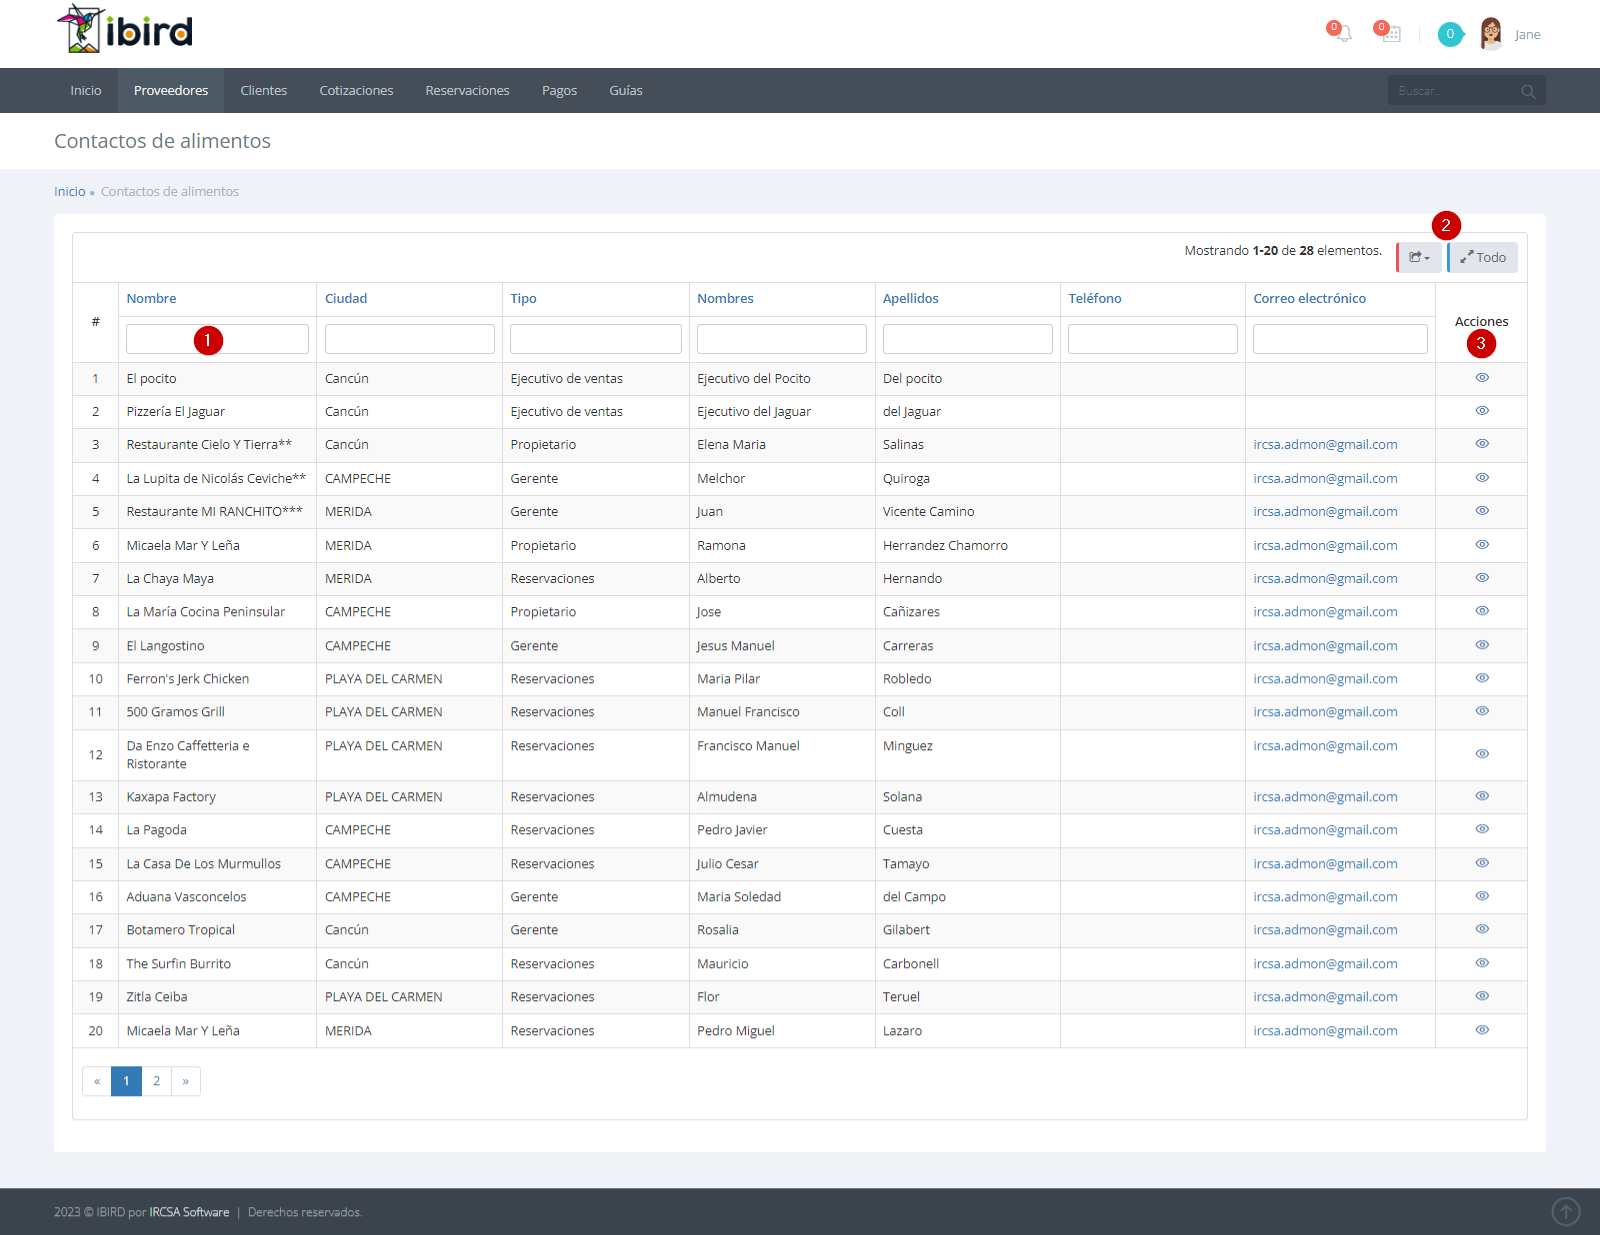View 500 Gramos Grill record
This screenshot has height=1235, width=1600.
[x=1482, y=711]
